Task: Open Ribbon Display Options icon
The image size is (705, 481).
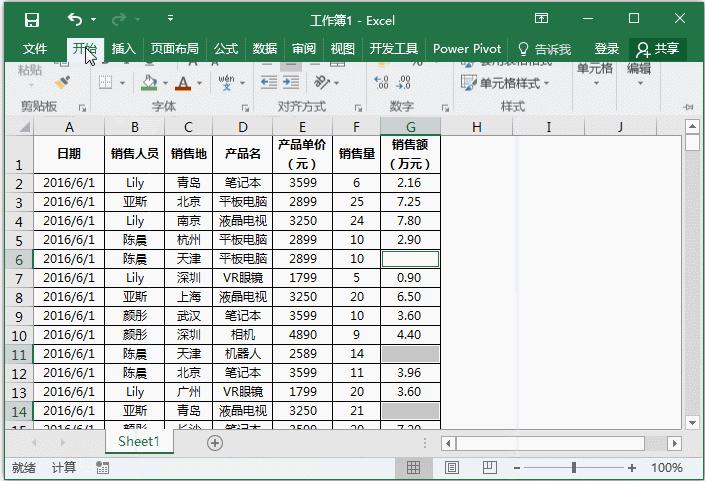Action: point(541,18)
